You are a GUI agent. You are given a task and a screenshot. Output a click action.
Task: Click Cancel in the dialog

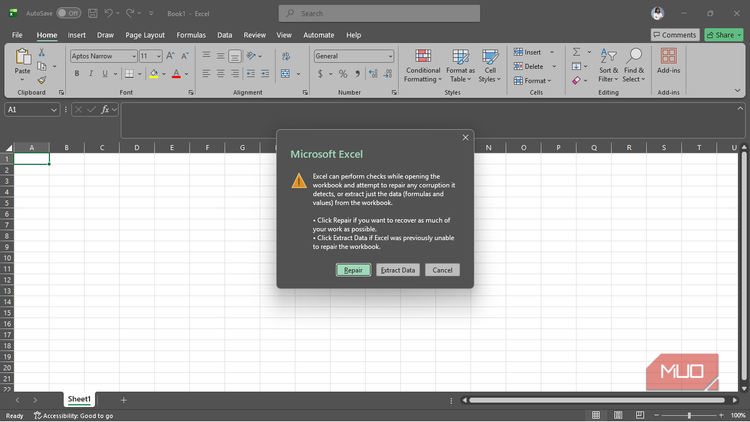442,270
